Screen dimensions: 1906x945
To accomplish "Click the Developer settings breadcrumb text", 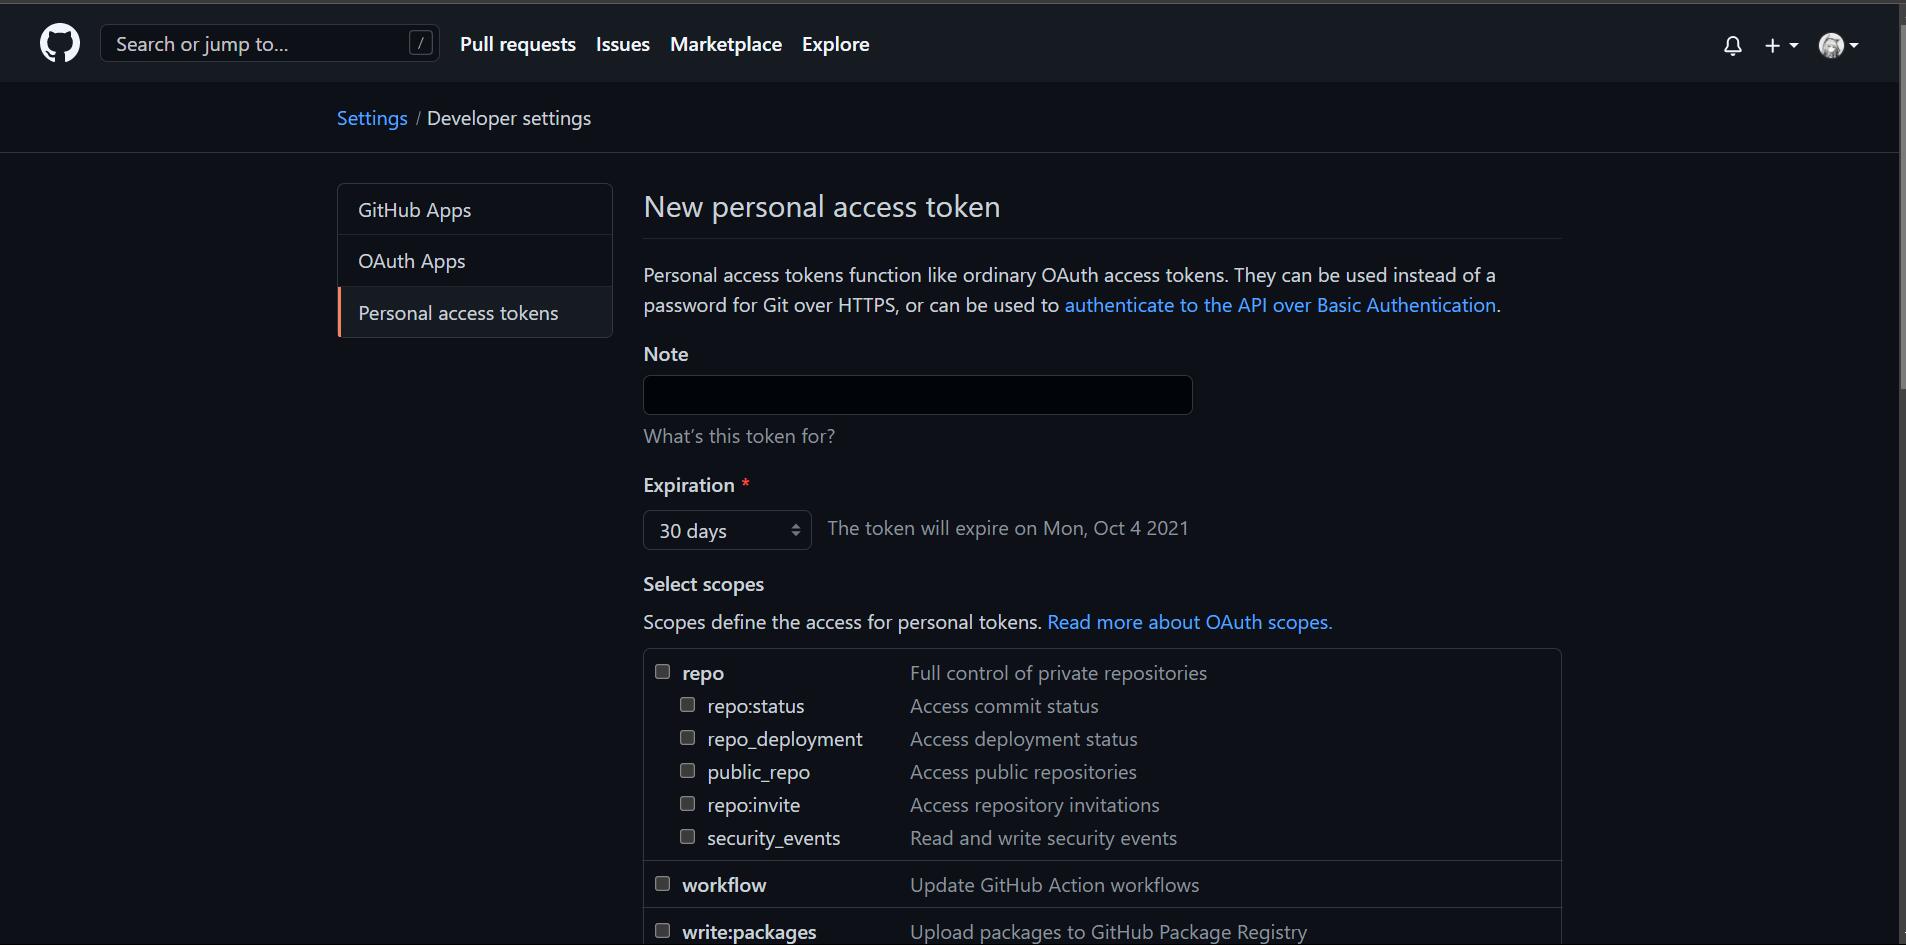I will (x=509, y=118).
